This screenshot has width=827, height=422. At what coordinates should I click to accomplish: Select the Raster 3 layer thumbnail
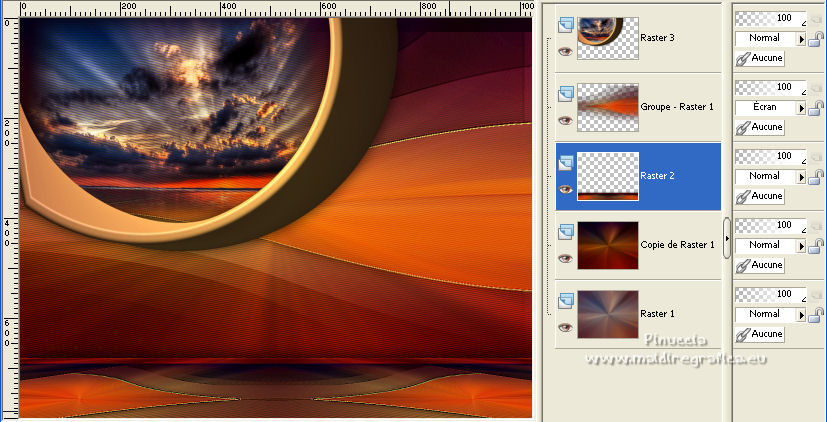(608, 39)
